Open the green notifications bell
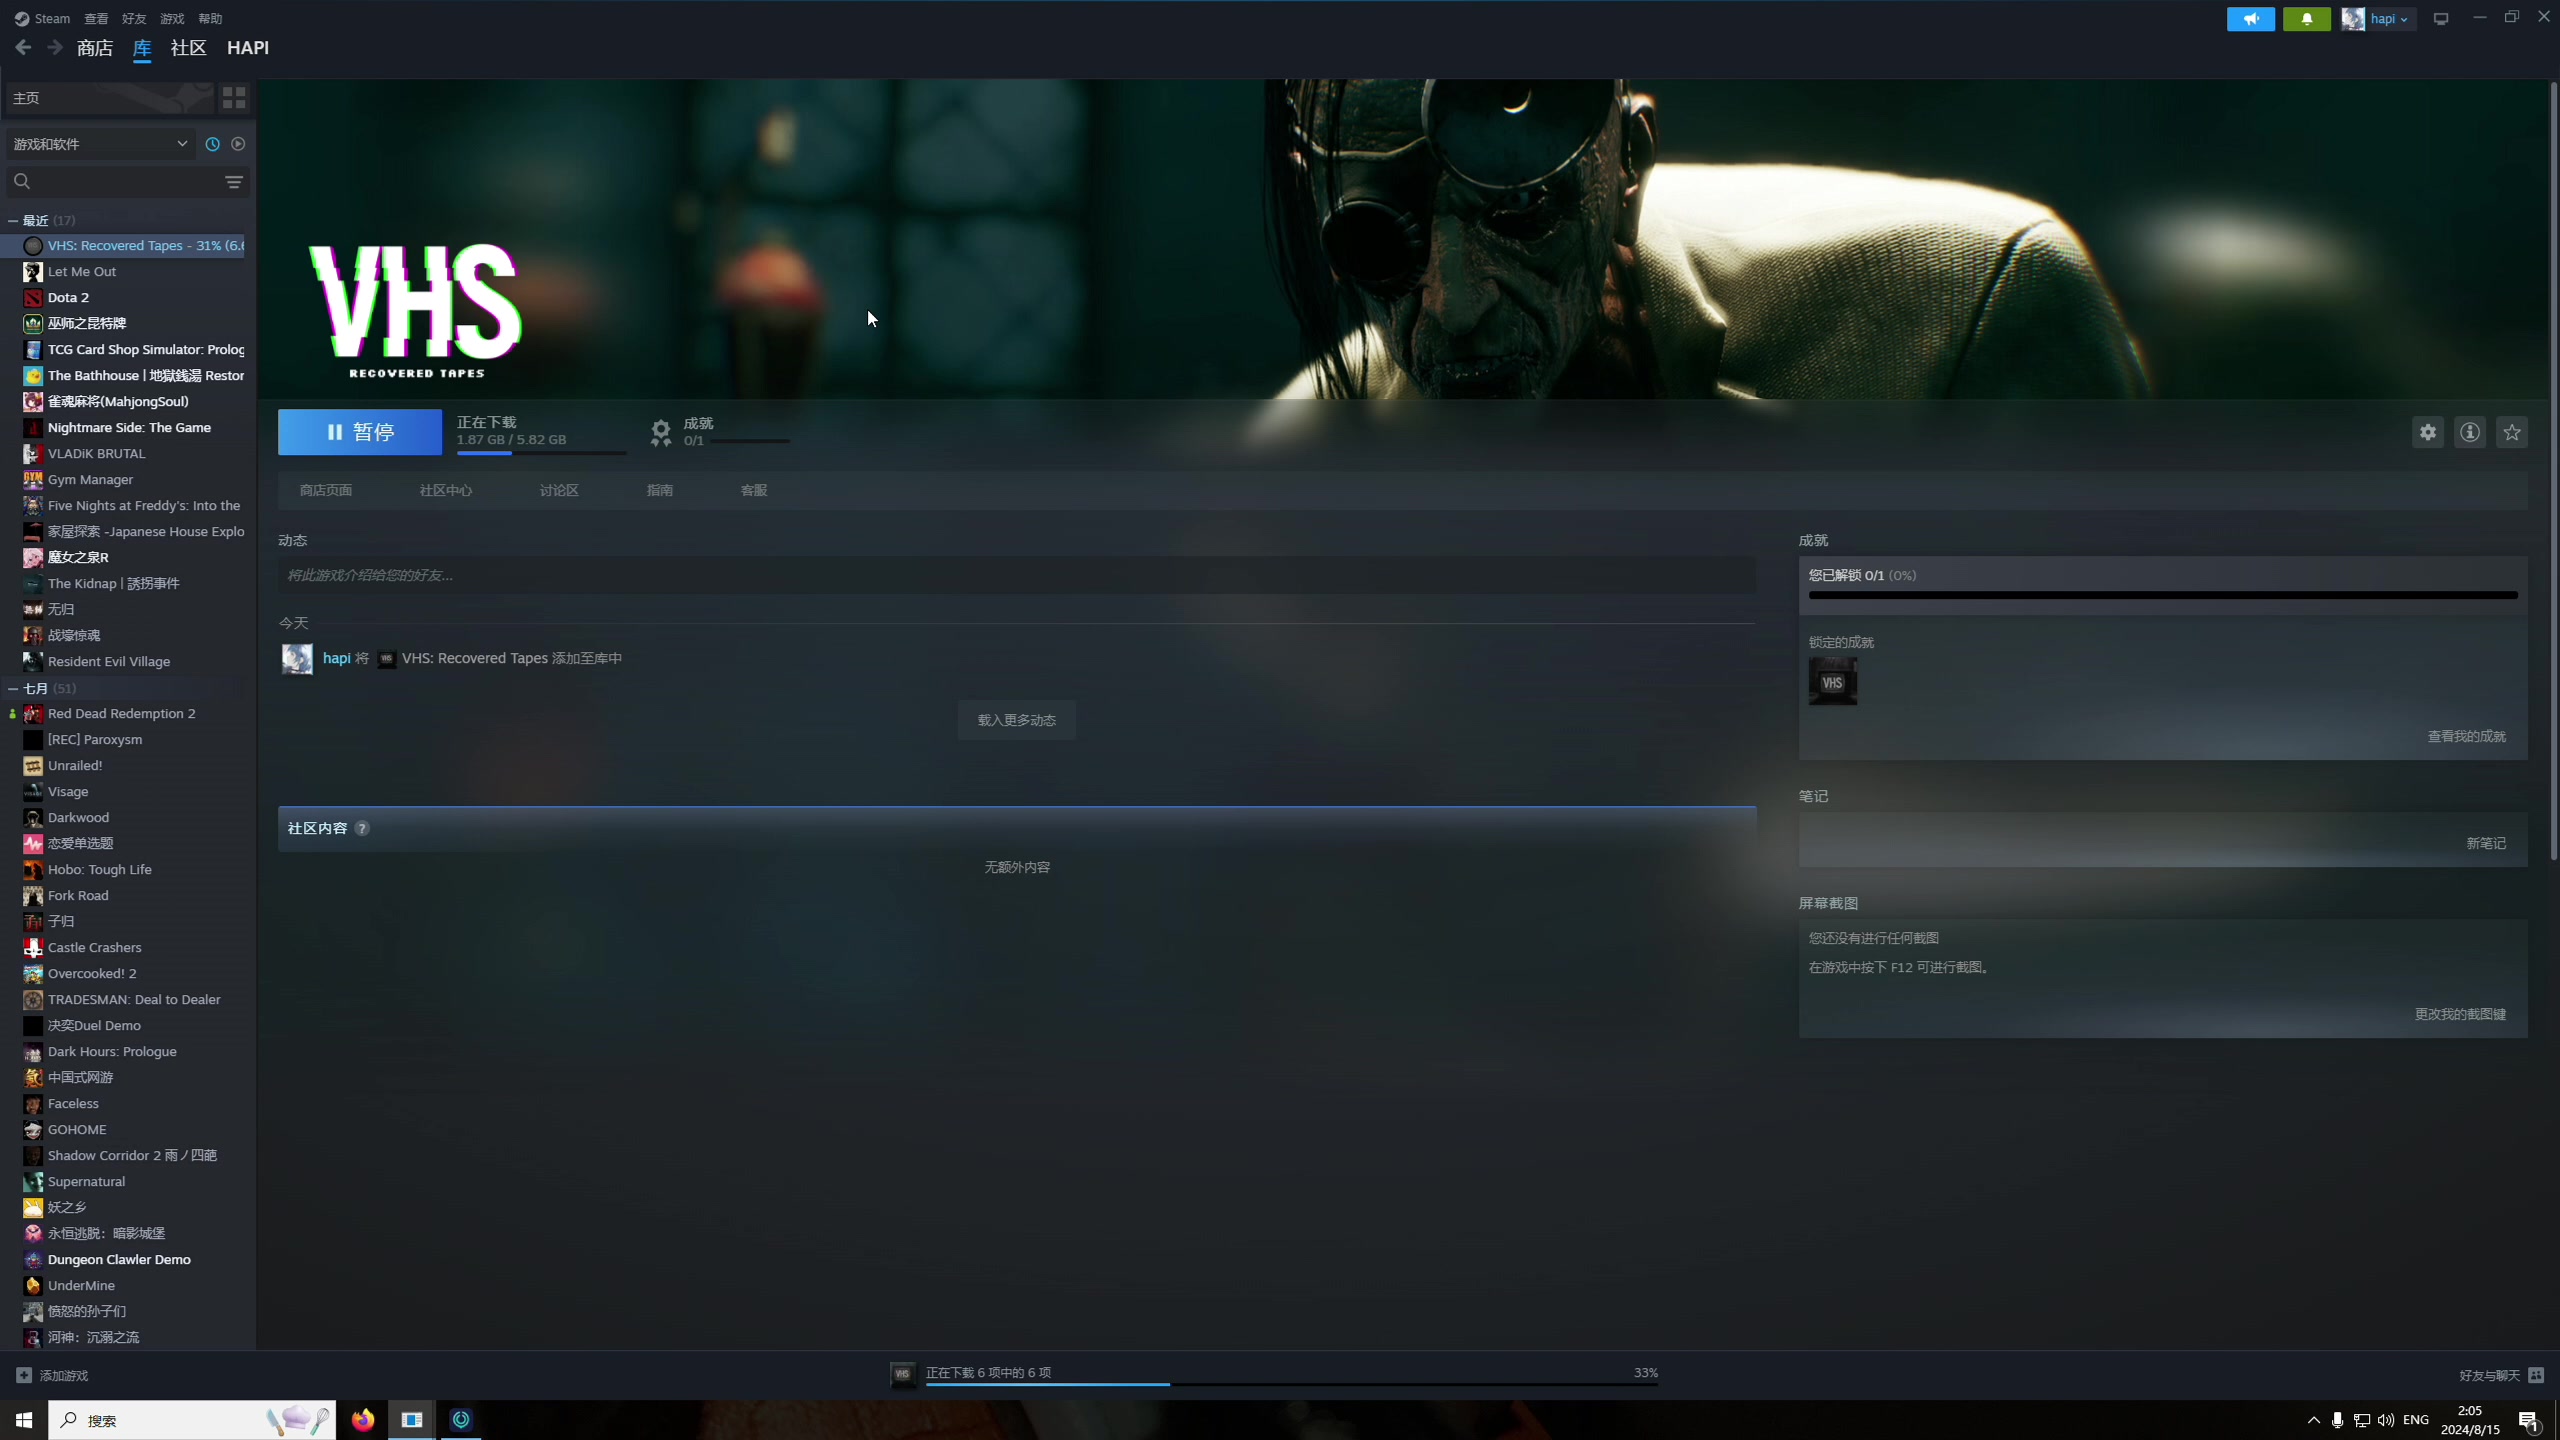This screenshot has width=2560, height=1440. tap(2306, 19)
